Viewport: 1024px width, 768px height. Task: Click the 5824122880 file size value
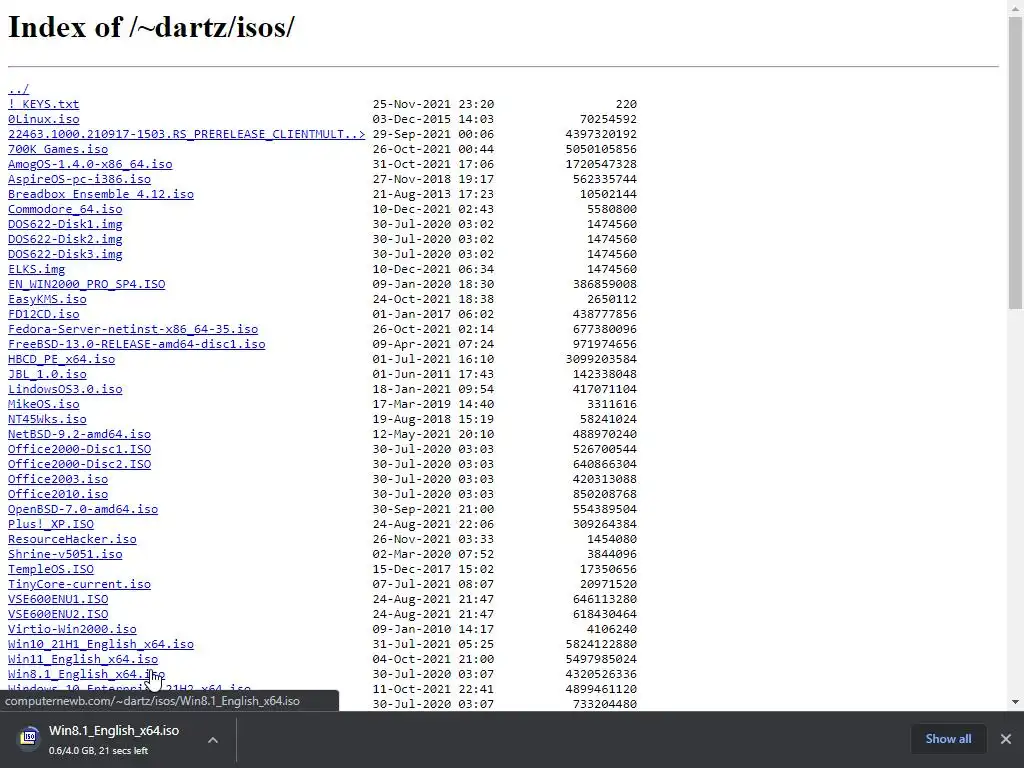pyautogui.click(x=601, y=645)
